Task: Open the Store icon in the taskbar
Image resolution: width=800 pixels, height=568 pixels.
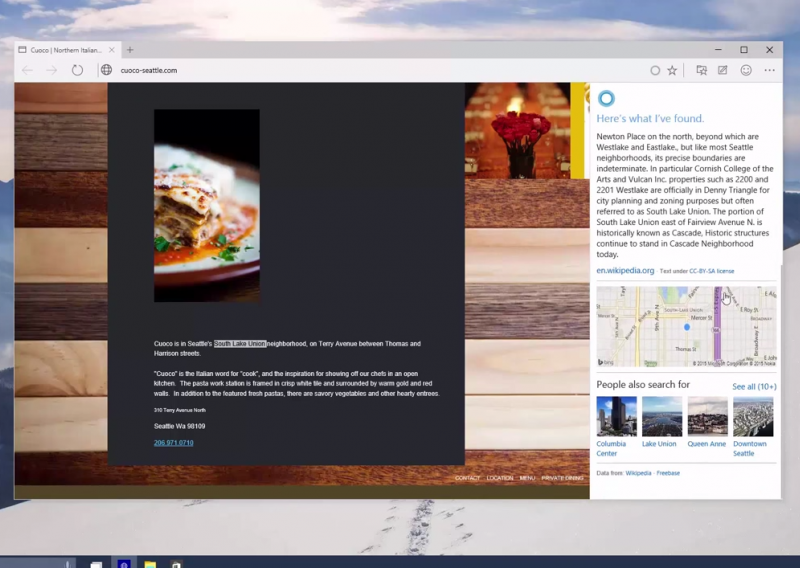Action: pyautogui.click(x=176, y=564)
